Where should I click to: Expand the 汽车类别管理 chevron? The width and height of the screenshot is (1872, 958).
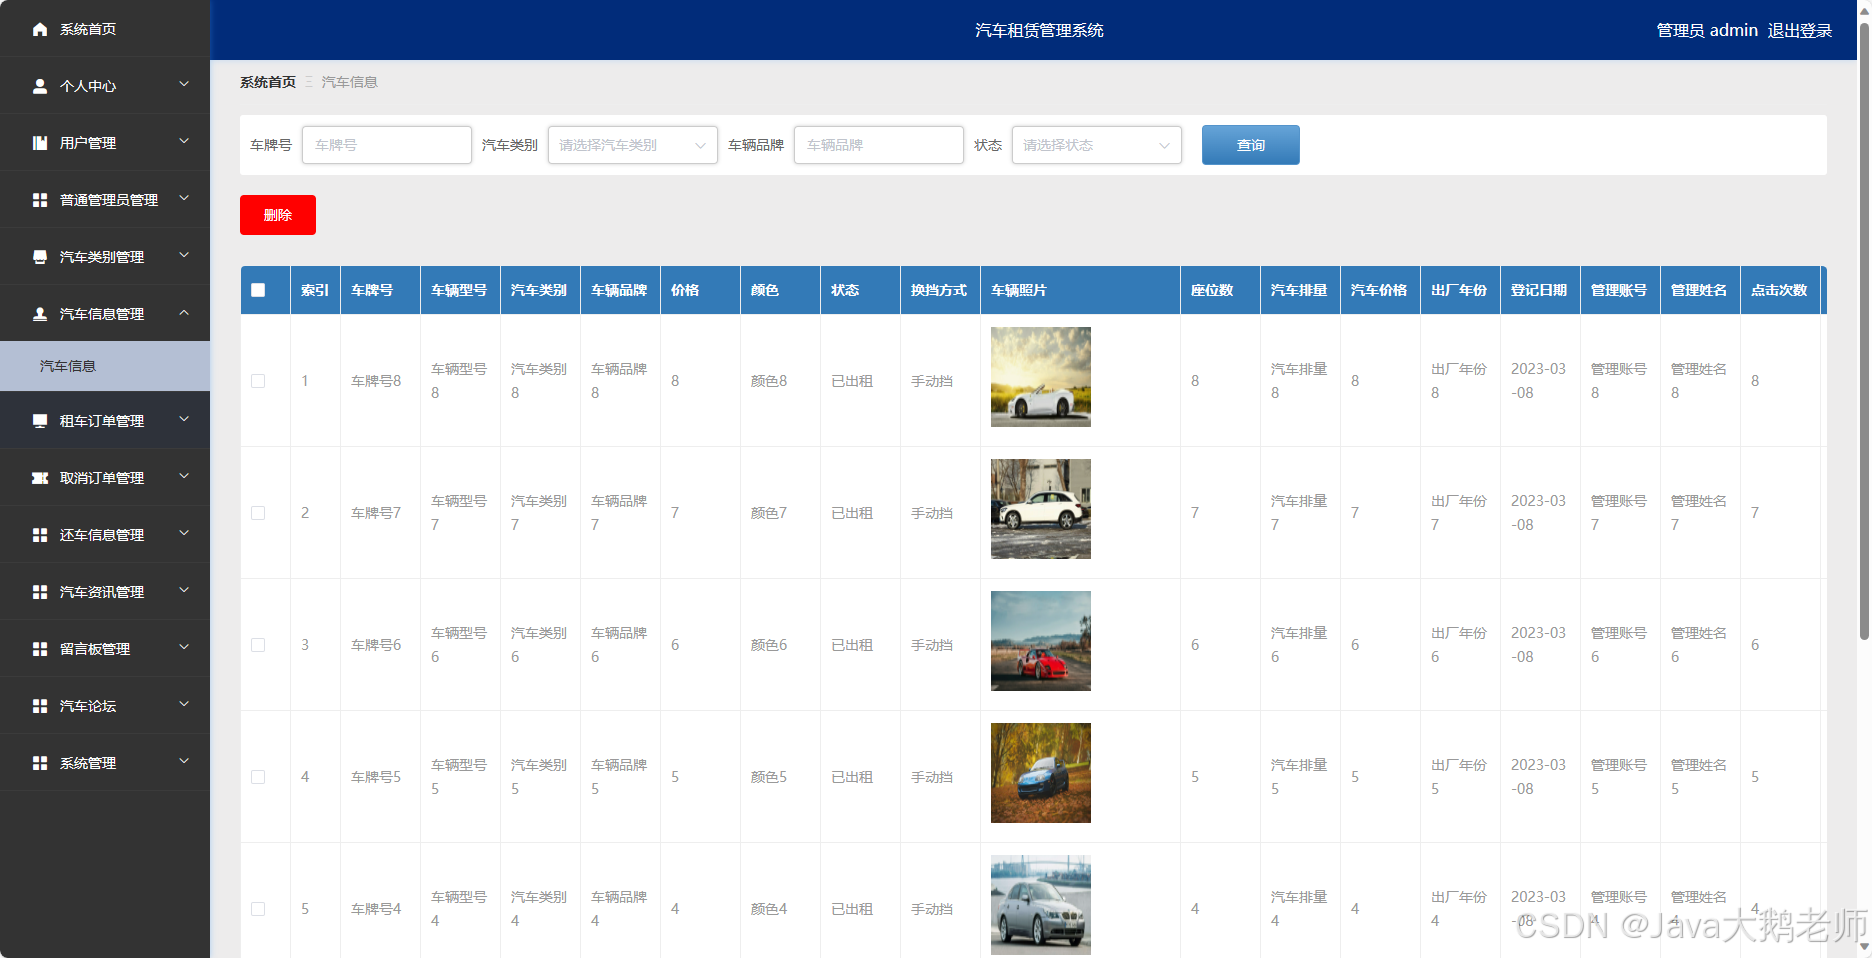pos(184,256)
